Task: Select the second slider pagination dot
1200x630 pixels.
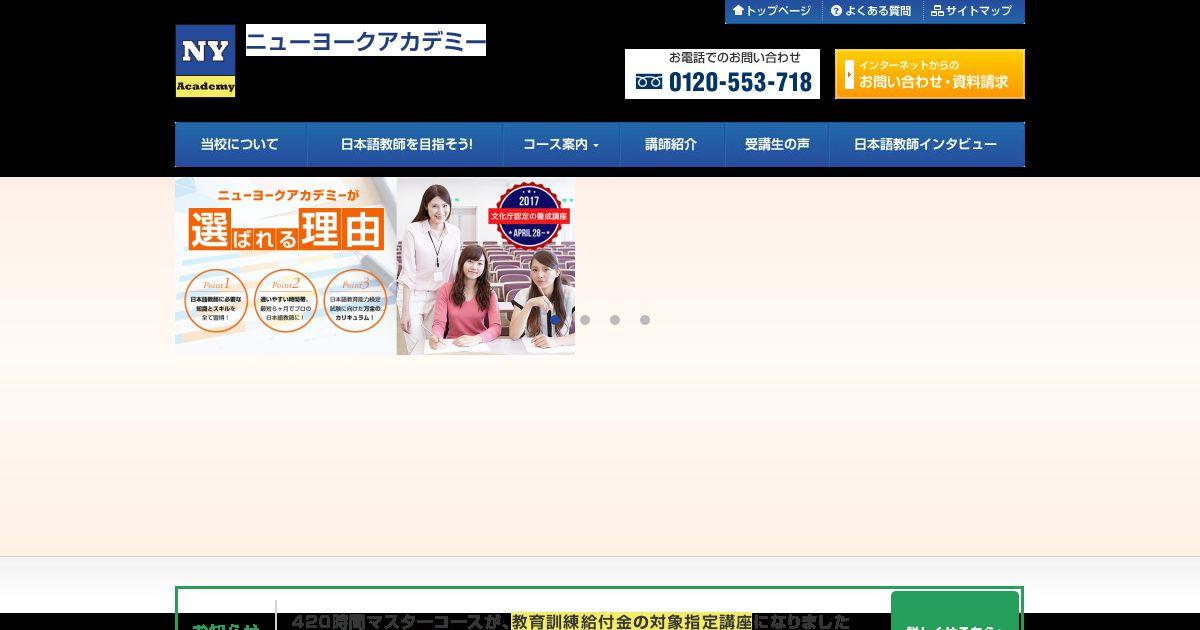Action: coord(585,320)
